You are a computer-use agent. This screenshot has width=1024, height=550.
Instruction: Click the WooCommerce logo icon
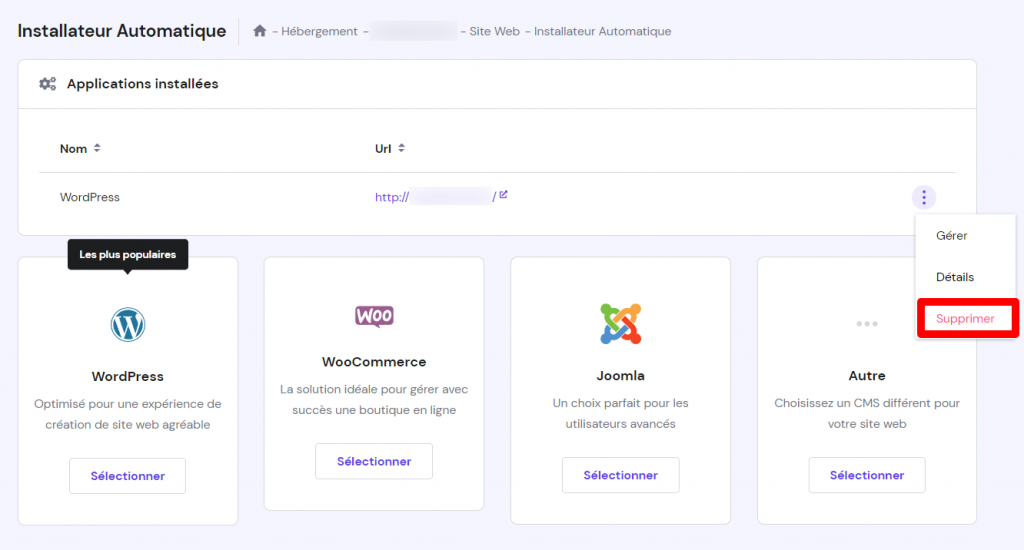click(x=374, y=316)
